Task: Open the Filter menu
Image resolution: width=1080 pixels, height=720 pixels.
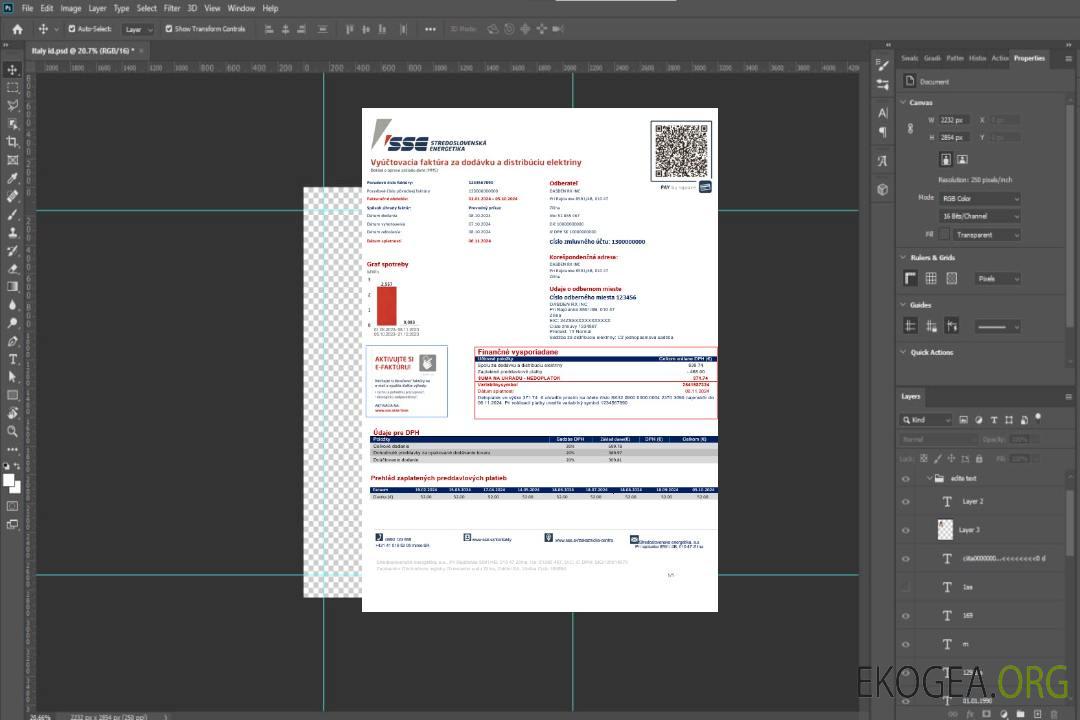Action: [172, 8]
